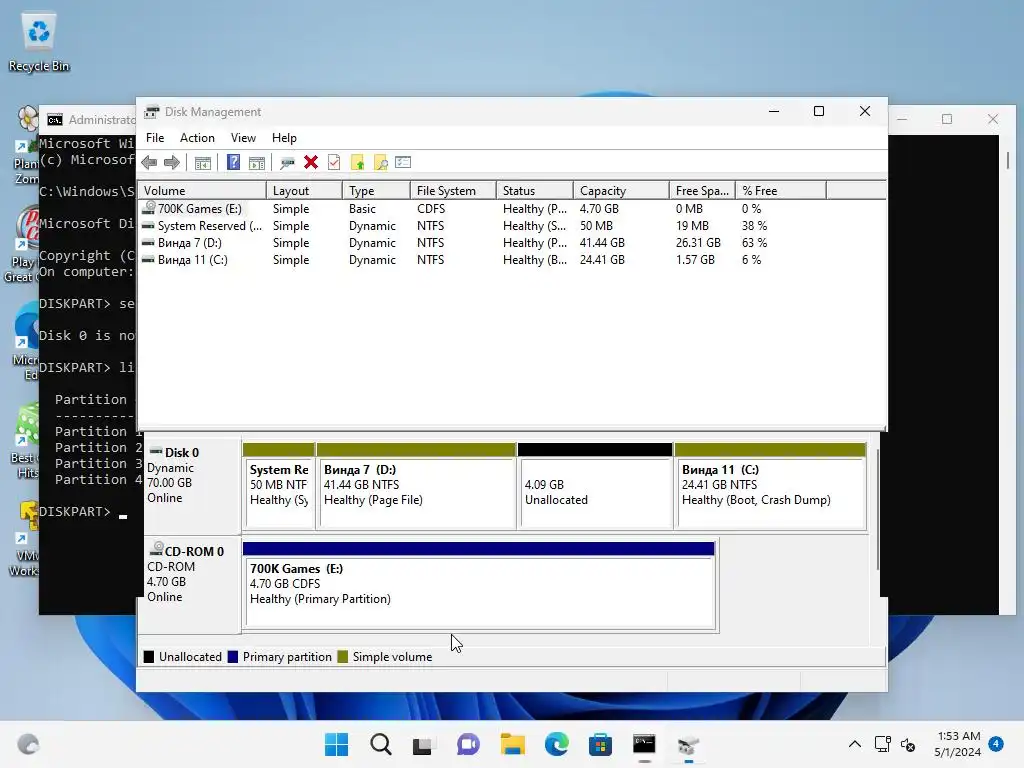
Task: Sort by the % Free column header
Action: click(x=780, y=191)
